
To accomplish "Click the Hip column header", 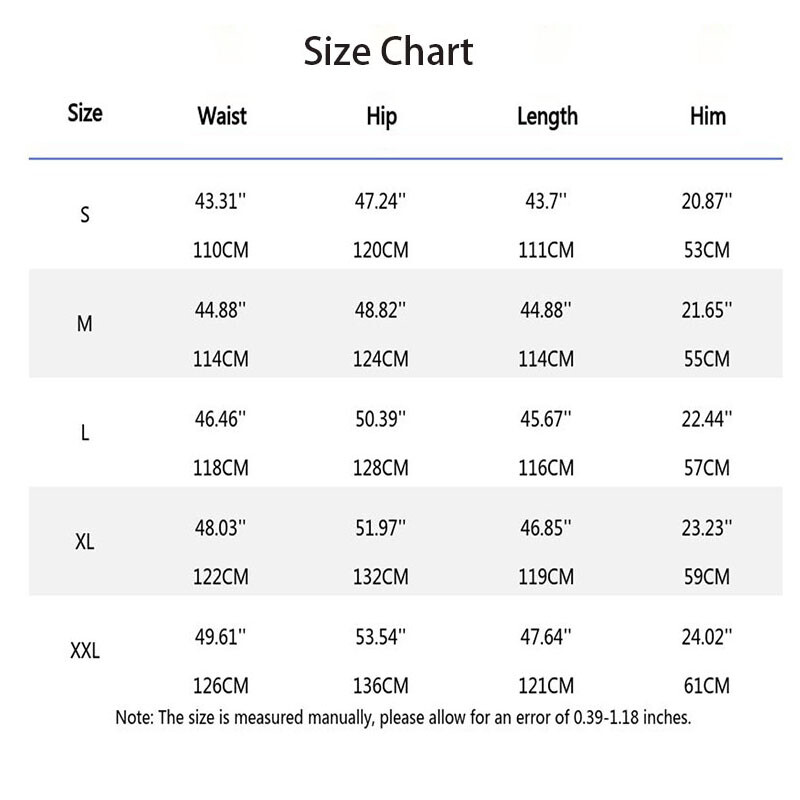I will pyautogui.click(x=381, y=116).
